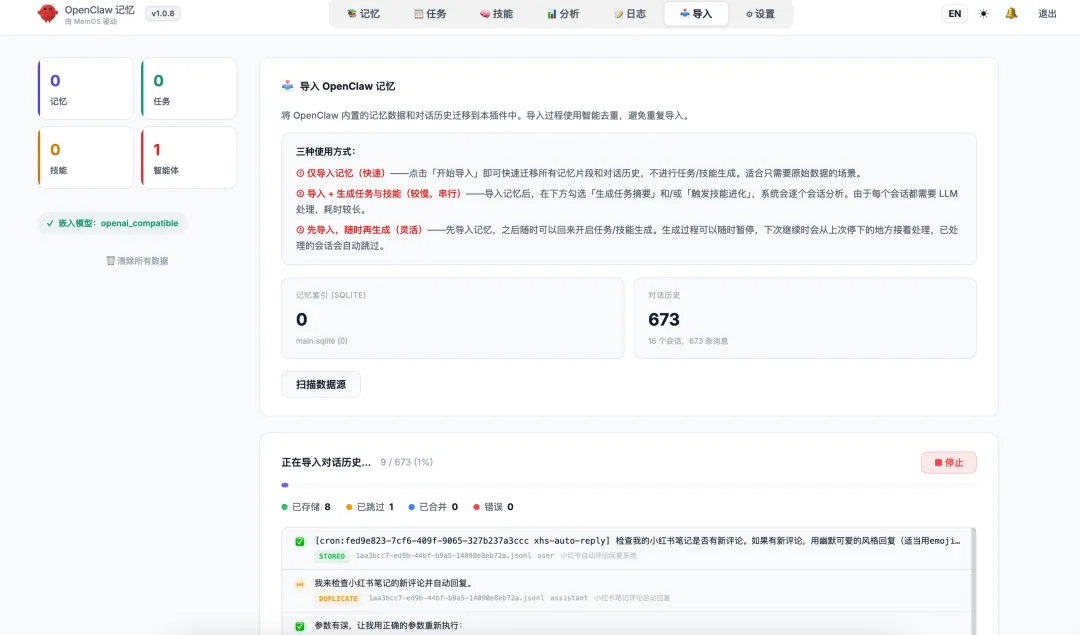Click the green stored checkmark on cron row
The width and height of the screenshot is (1080, 635).
(300, 541)
